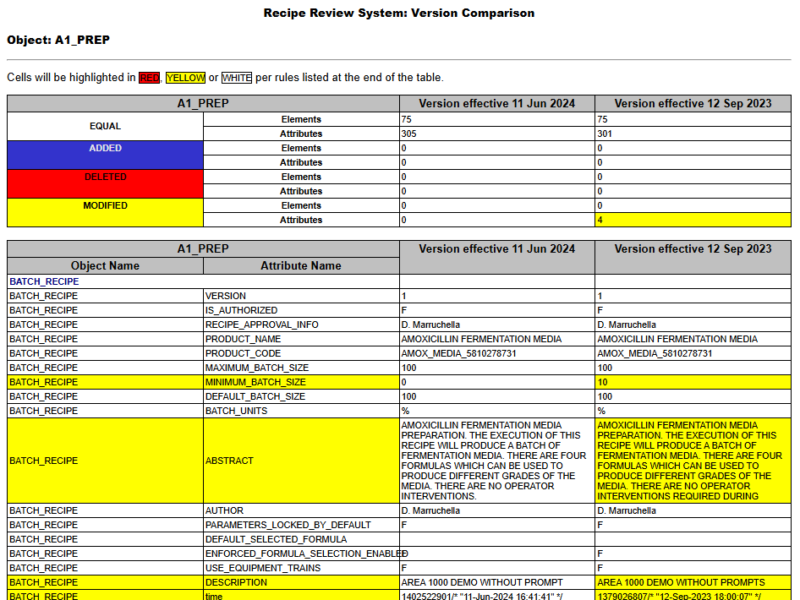Select the highlighted ABSTRACT attribute cell
The height and width of the screenshot is (600, 800).
[301, 461]
